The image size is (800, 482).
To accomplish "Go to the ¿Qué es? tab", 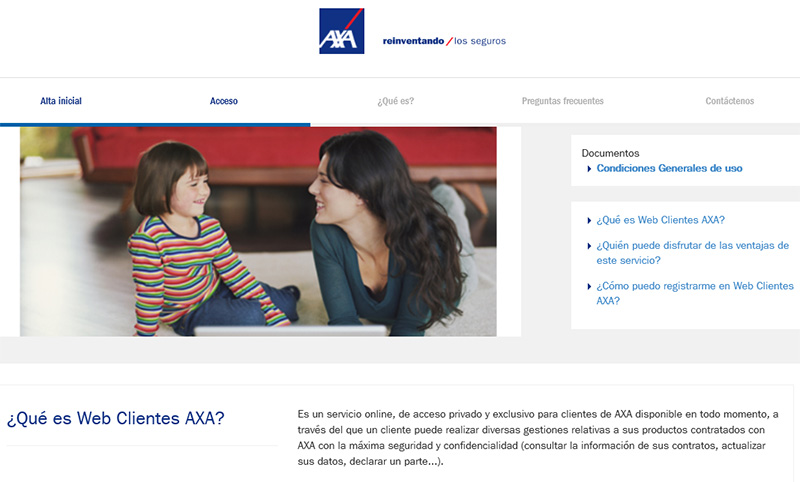I will tap(395, 101).
